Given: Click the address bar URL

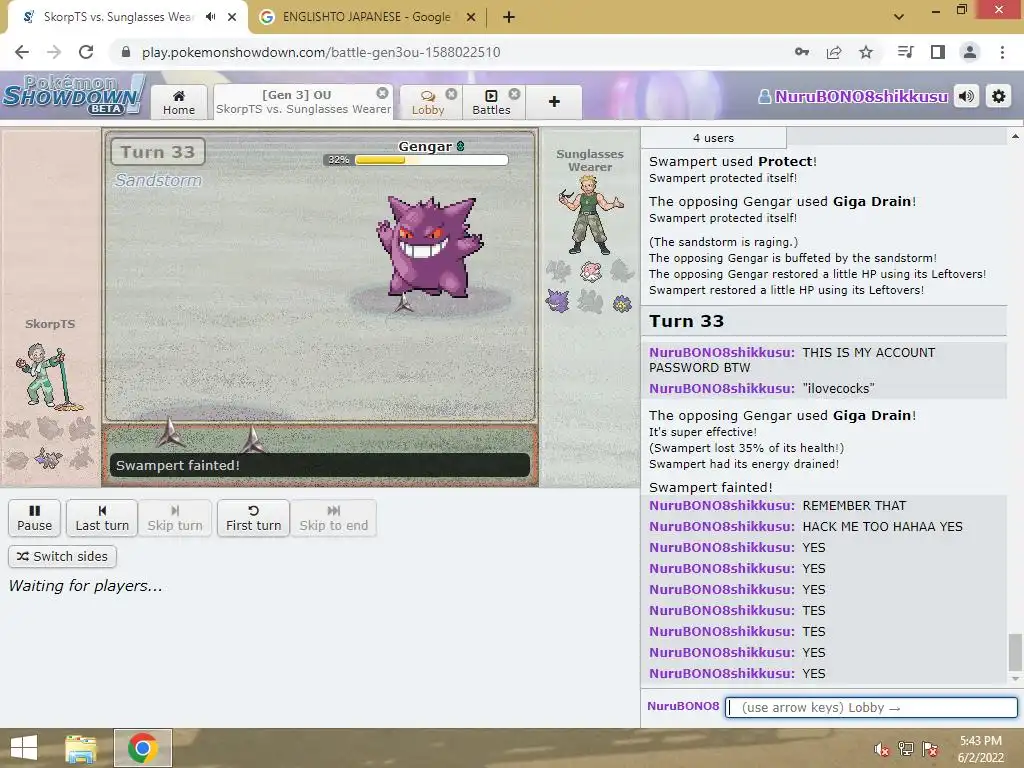Looking at the screenshot, I should tap(321, 52).
